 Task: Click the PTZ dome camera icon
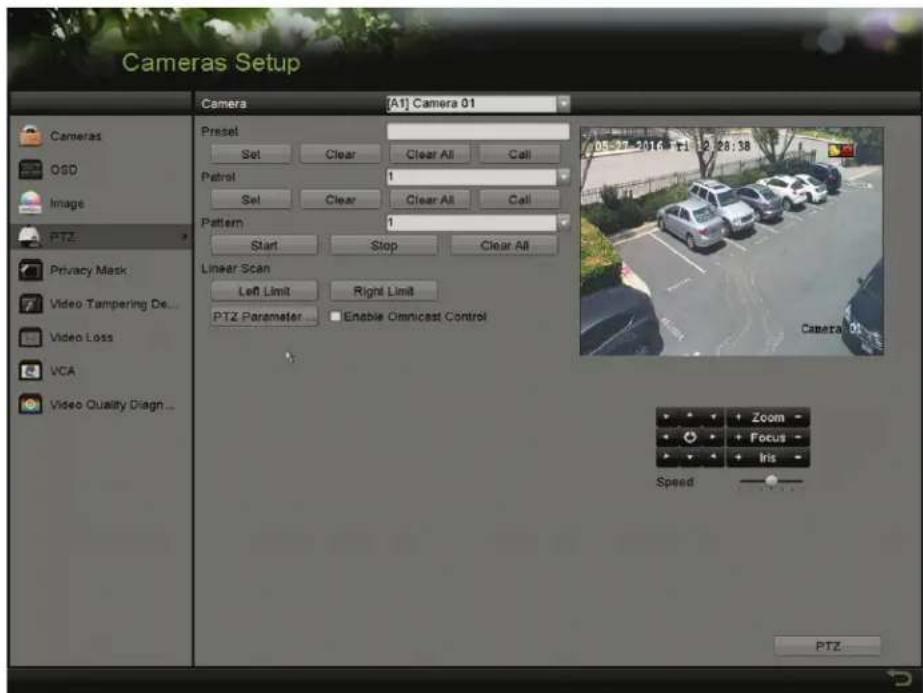[x=29, y=237]
